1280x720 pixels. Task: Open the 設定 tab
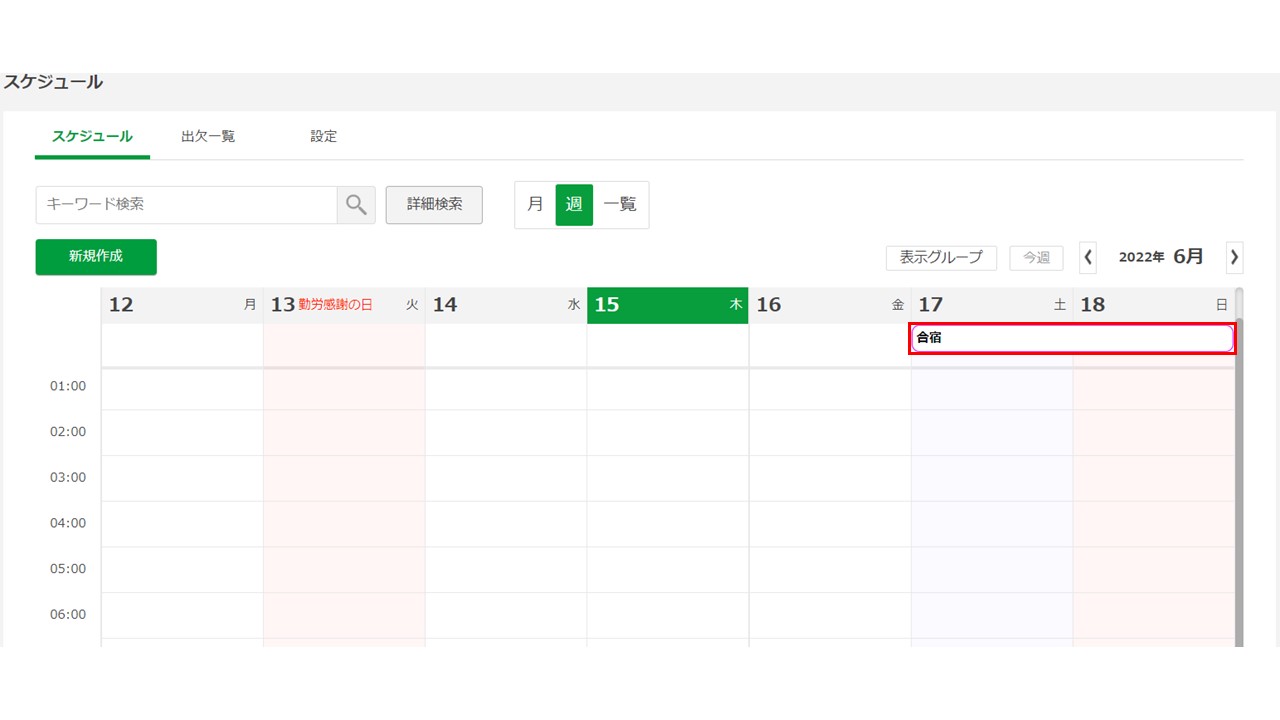point(323,137)
